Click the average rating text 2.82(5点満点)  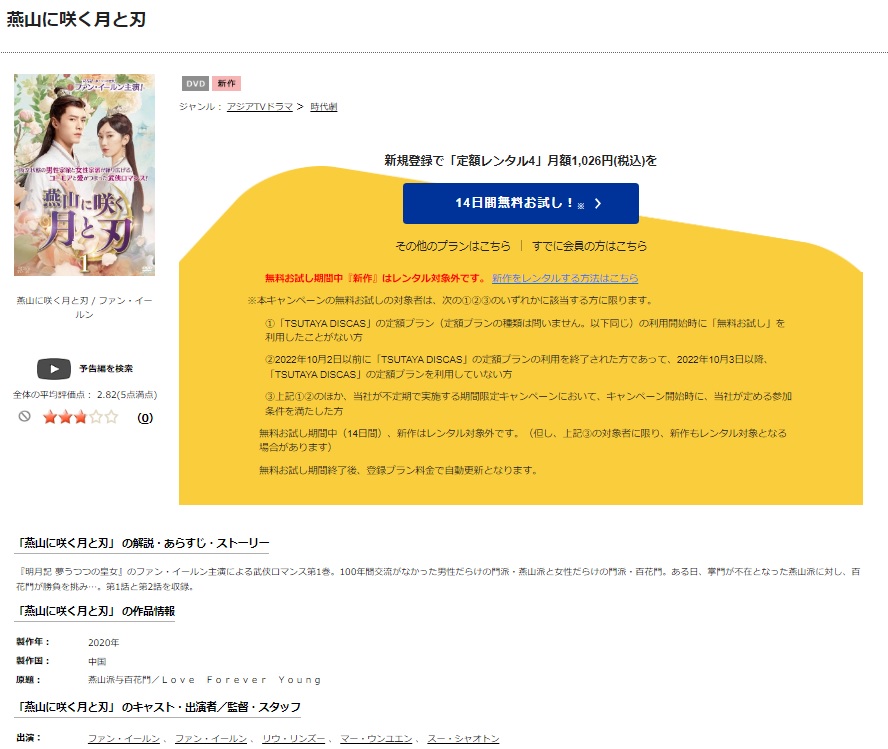click(x=127, y=395)
